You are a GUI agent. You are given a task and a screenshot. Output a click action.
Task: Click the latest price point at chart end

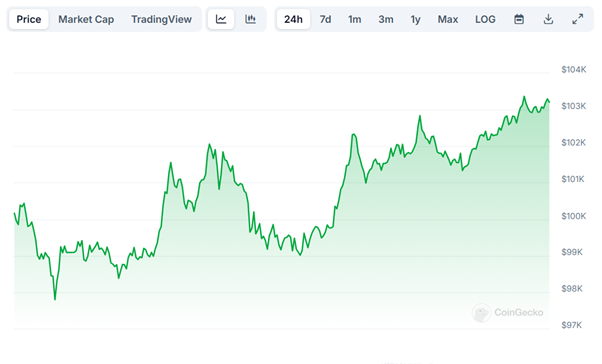(549, 102)
